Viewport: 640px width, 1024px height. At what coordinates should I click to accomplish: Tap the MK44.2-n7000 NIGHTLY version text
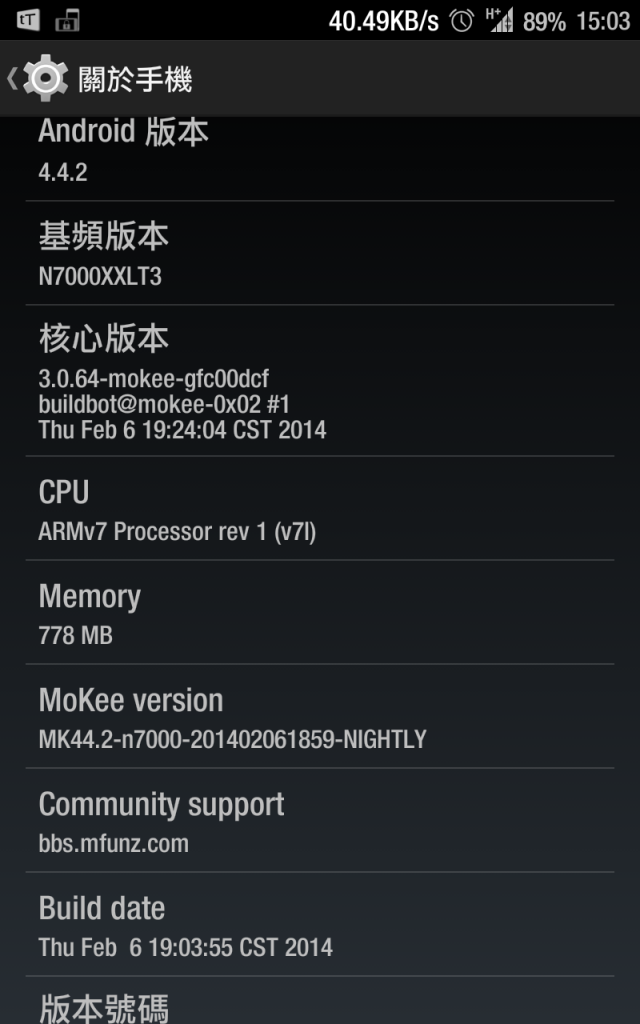point(232,739)
